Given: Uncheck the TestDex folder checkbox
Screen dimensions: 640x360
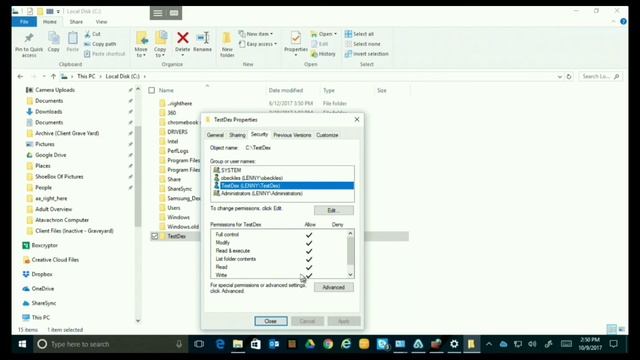Looking at the screenshot, I should (x=155, y=236).
